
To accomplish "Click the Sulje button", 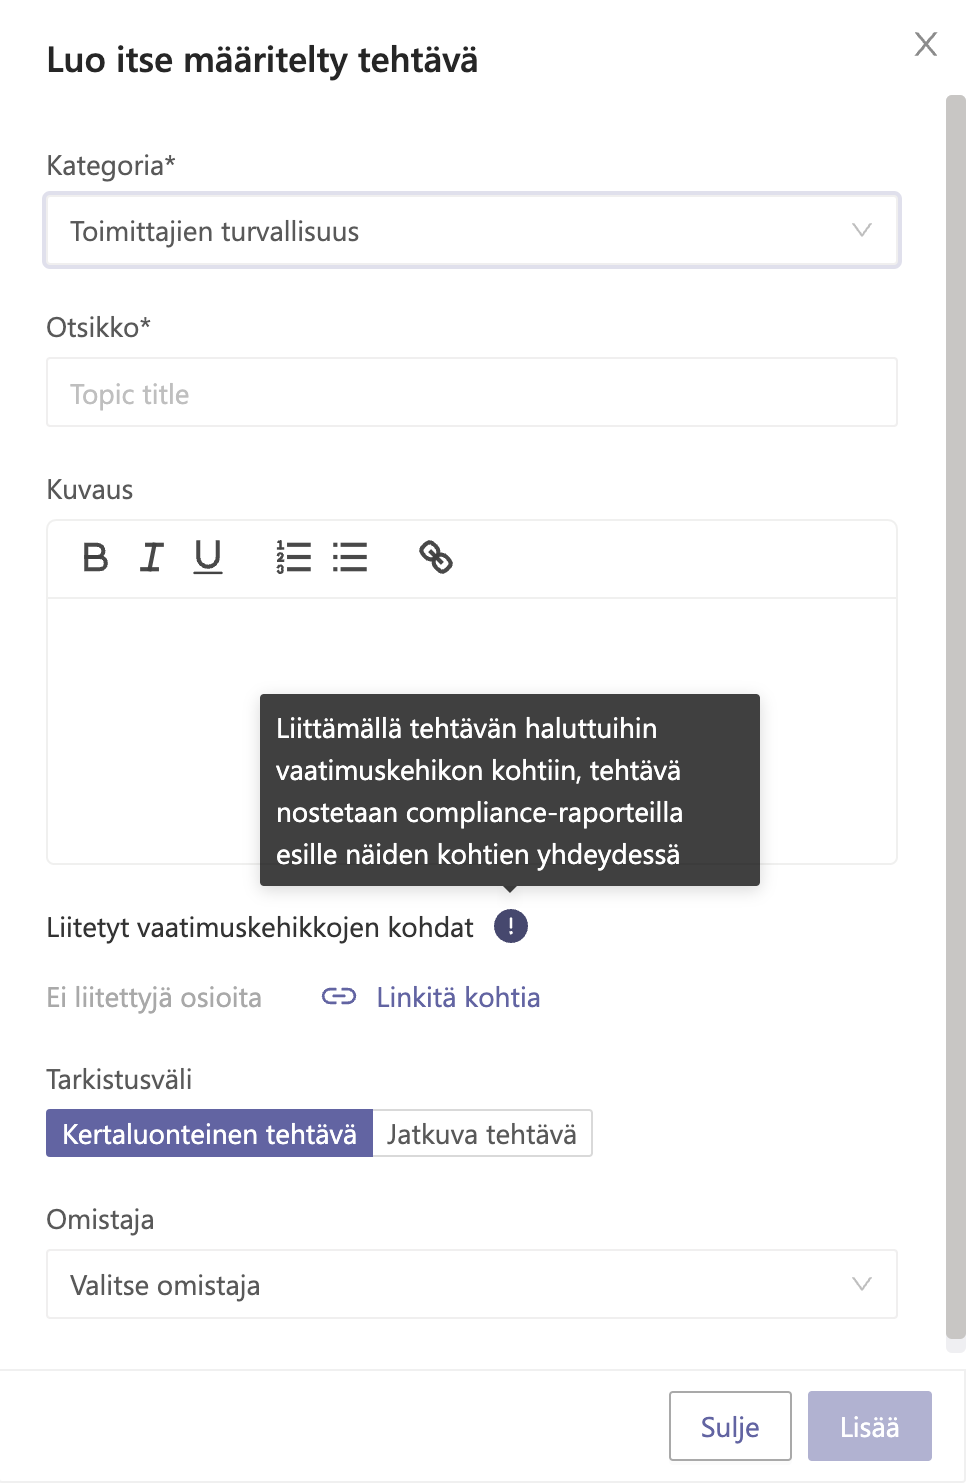I will 730,1426.
